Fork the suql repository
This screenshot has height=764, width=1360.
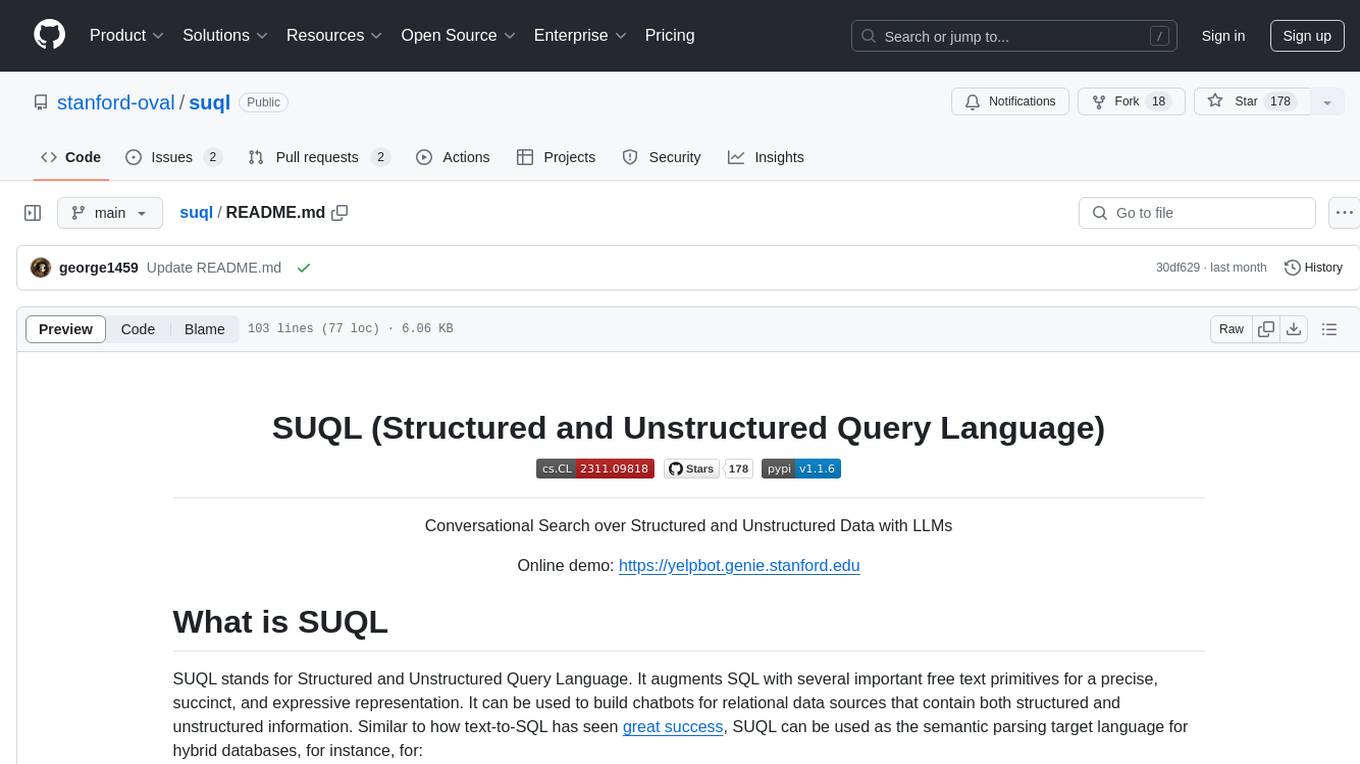click(x=1131, y=102)
